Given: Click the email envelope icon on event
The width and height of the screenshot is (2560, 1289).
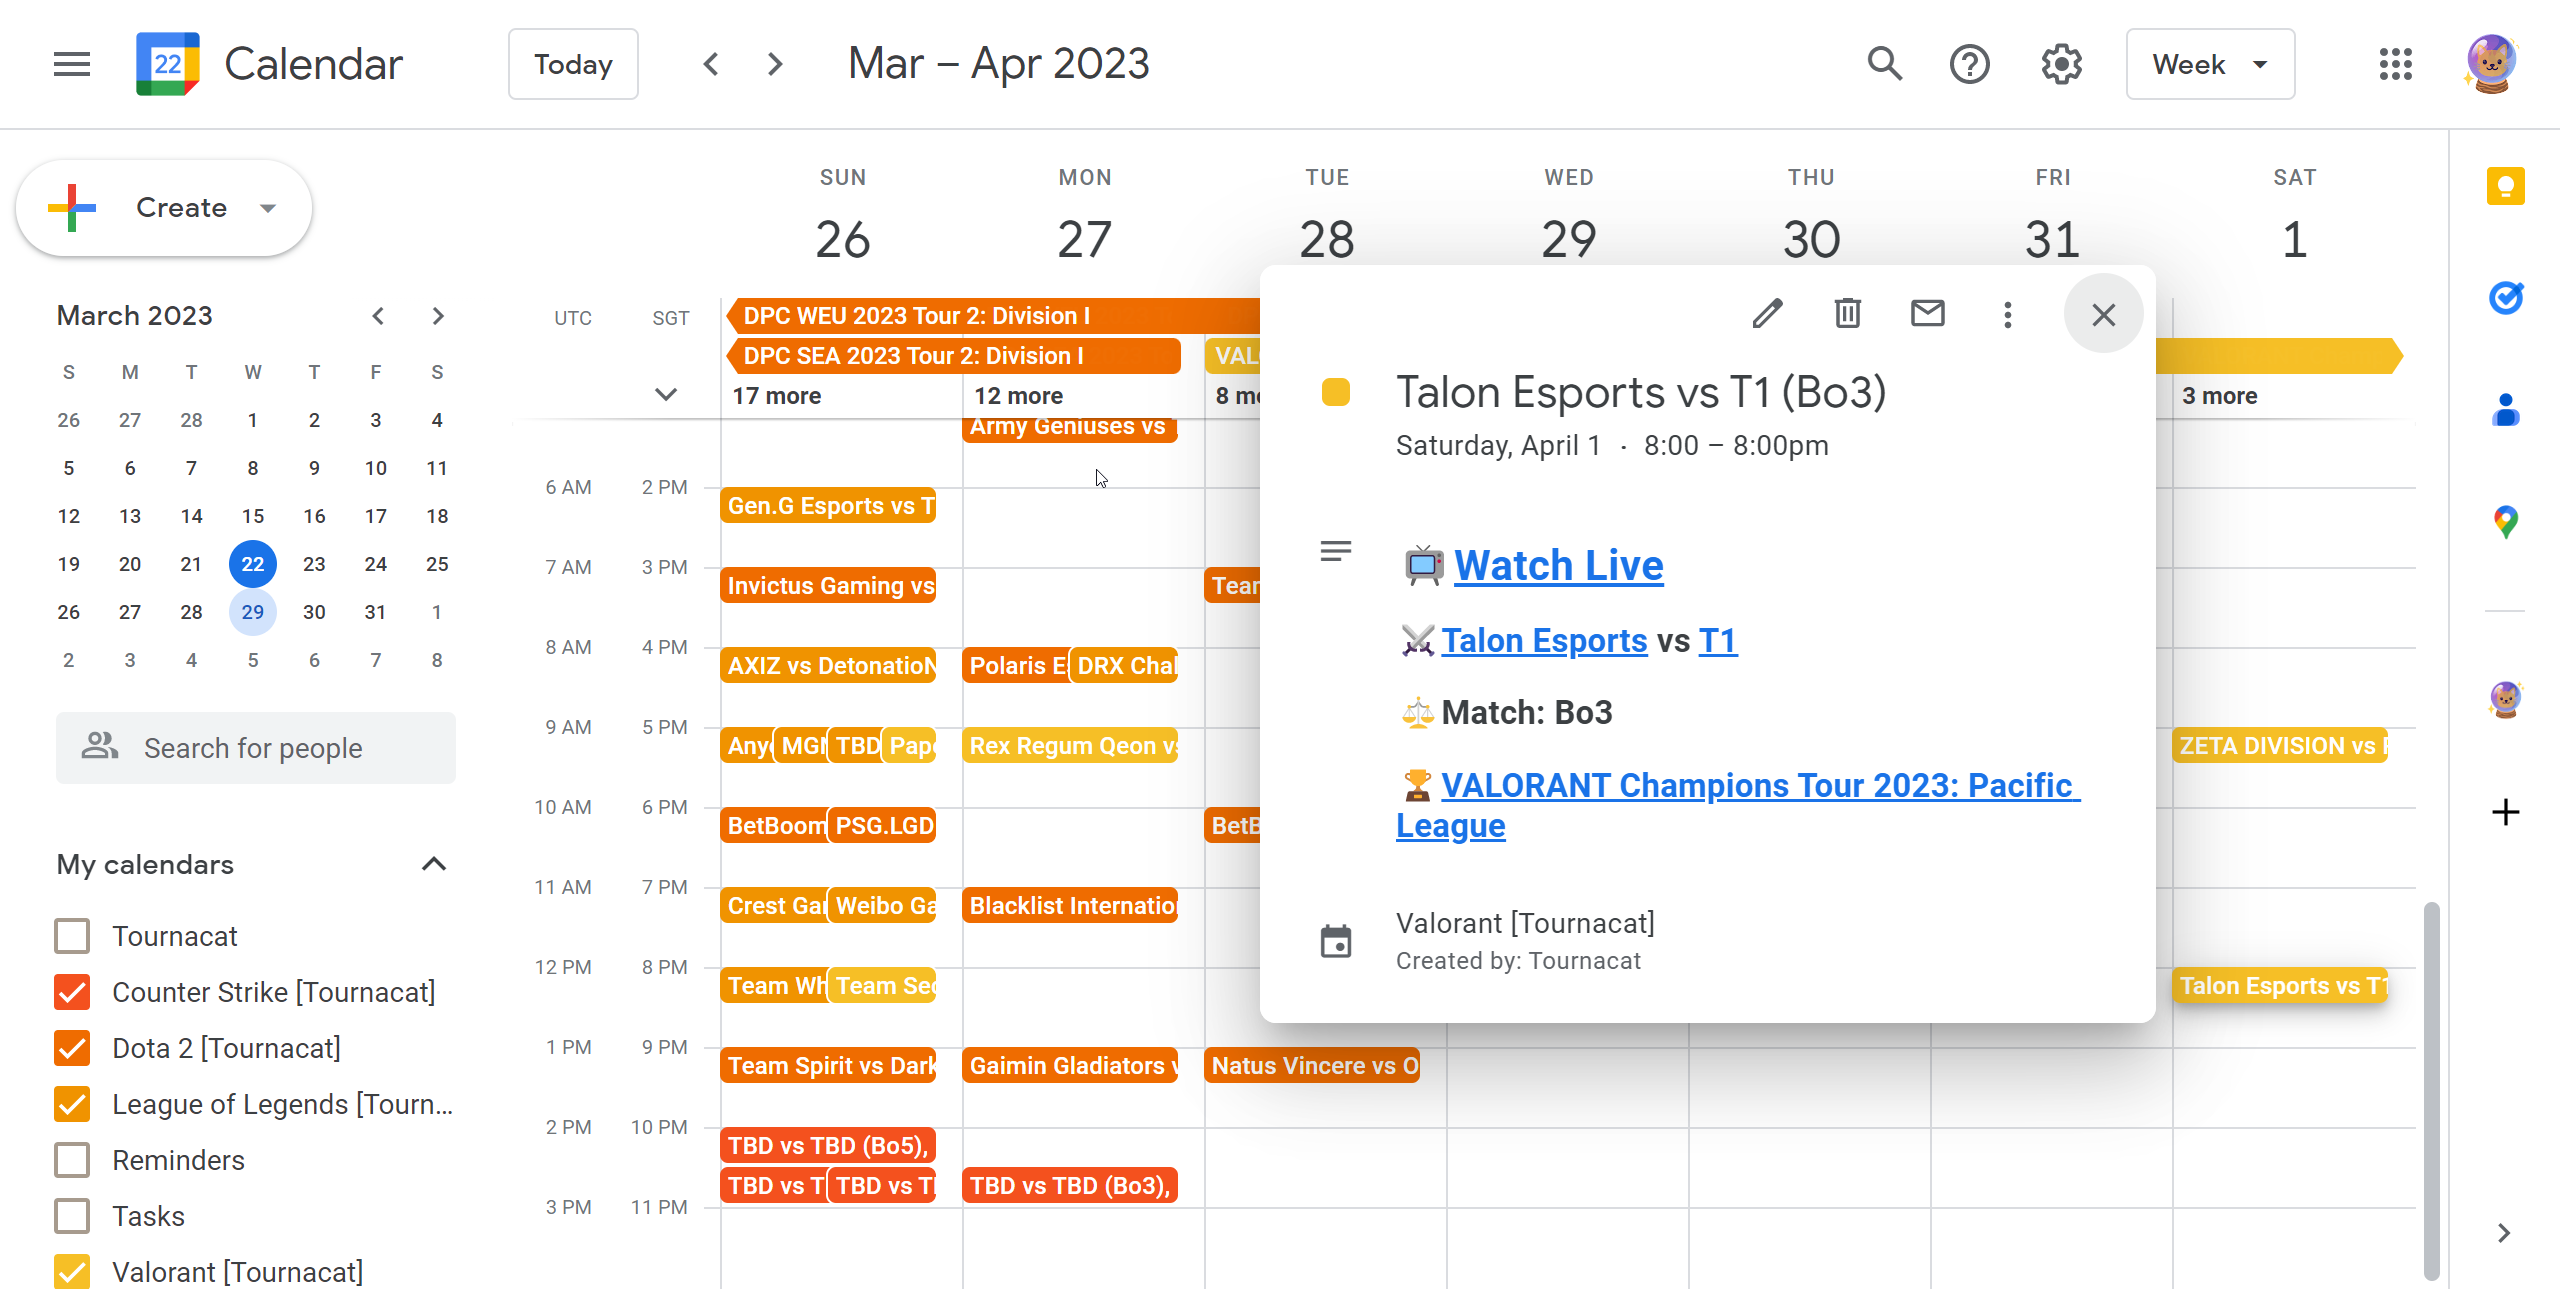Looking at the screenshot, I should tap(1927, 314).
